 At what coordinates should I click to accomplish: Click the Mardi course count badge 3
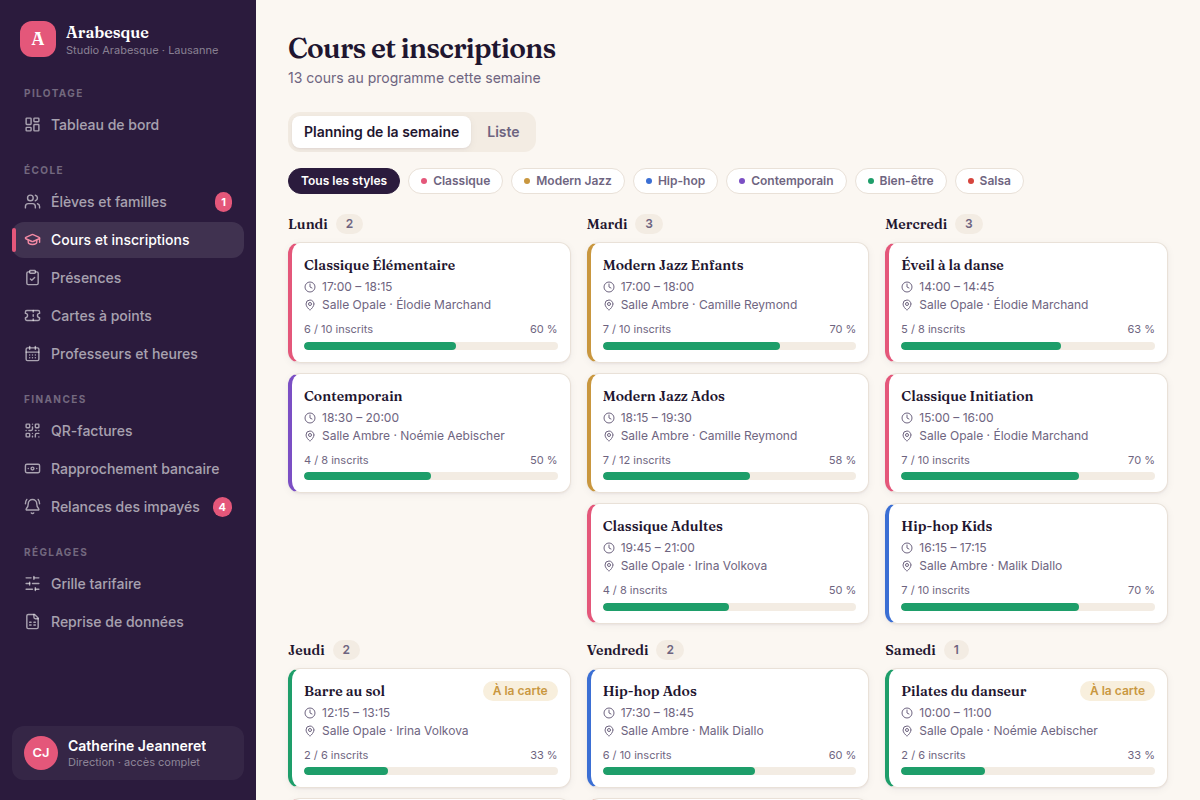point(649,224)
